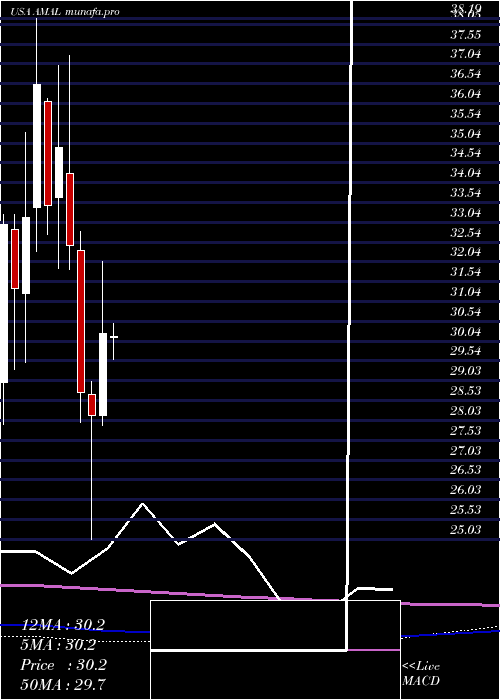Select the tall white candle body topping near 36.3

tap(37, 146)
